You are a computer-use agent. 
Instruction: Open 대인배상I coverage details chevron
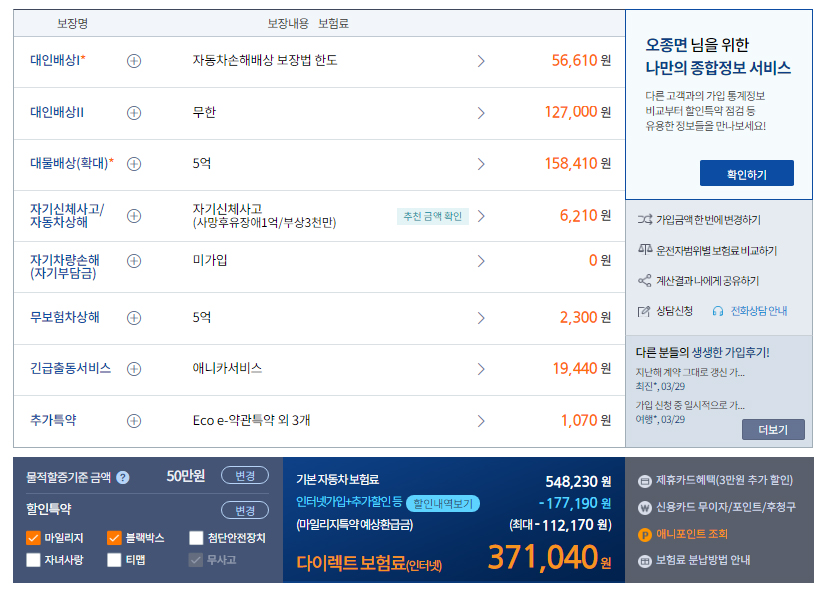click(x=481, y=61)
